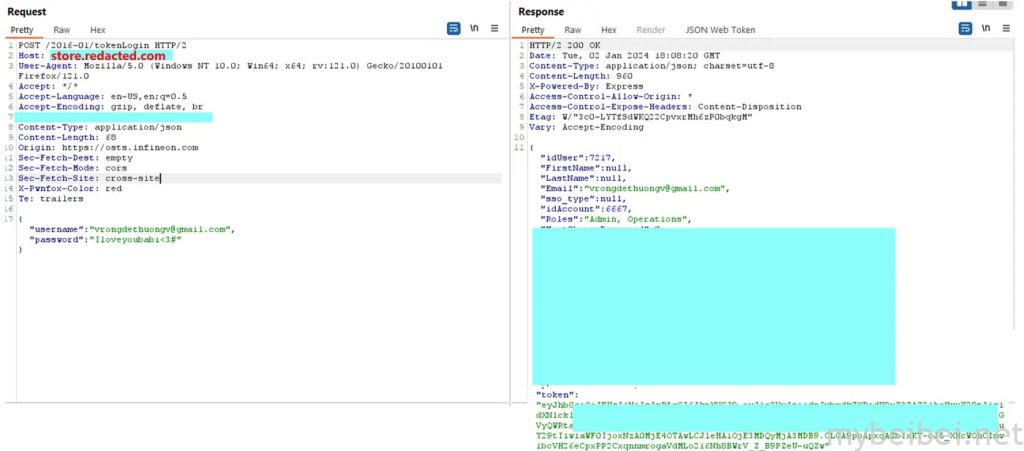
Task: Open Response panel hamburger options menu
Action: 1005,29
